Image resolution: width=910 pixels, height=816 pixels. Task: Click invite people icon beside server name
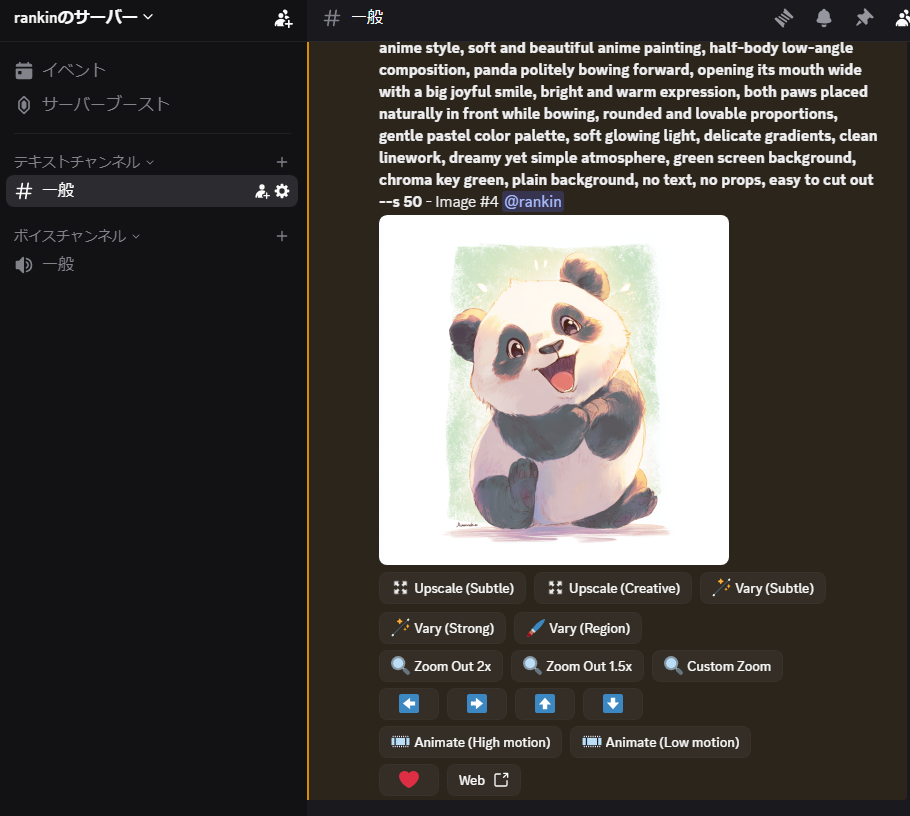click(283, 18)
